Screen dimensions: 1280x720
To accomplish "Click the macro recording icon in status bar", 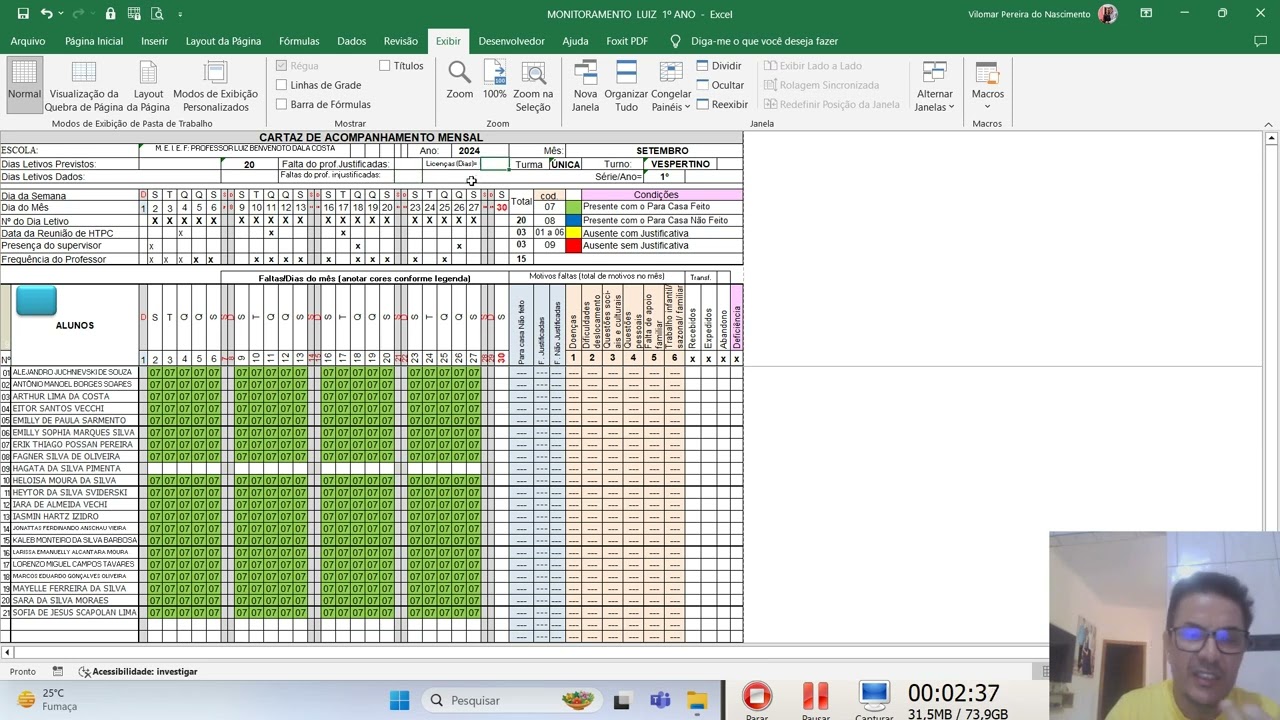I will [57, 672].
